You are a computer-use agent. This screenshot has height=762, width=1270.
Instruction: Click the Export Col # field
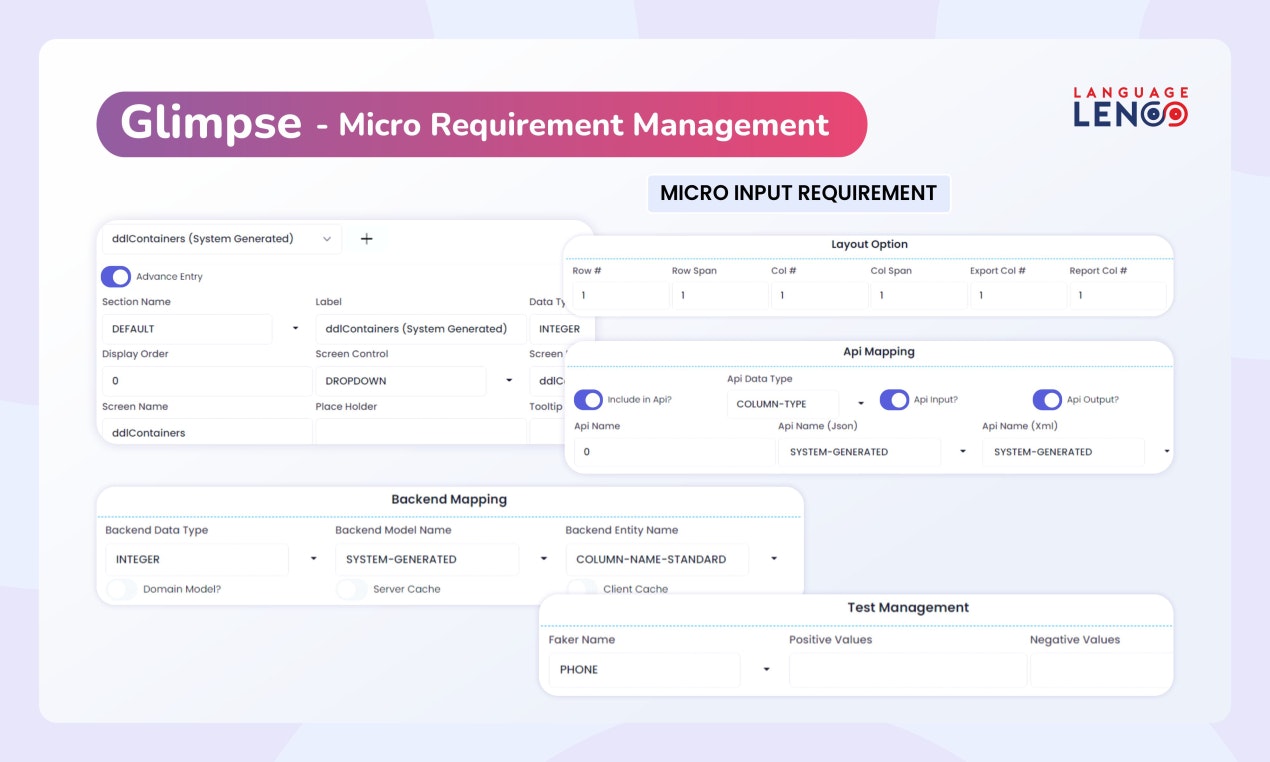1018,296
